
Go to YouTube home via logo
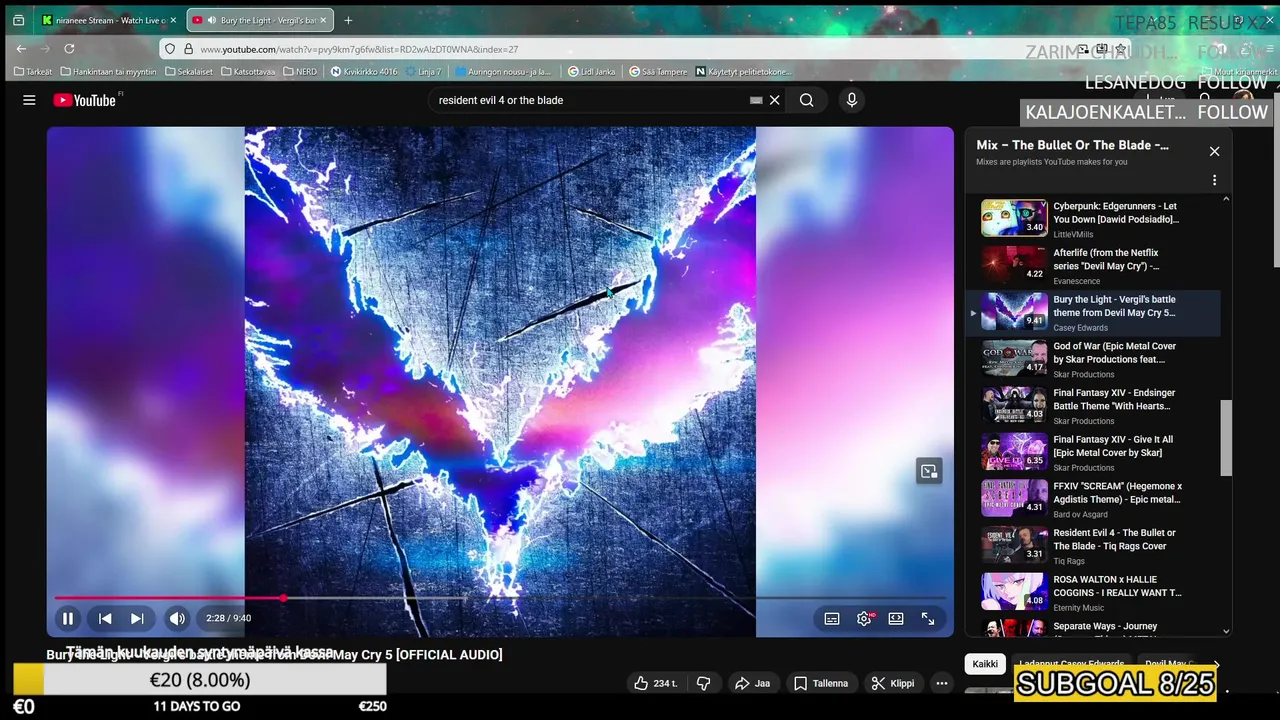point(85,100)
